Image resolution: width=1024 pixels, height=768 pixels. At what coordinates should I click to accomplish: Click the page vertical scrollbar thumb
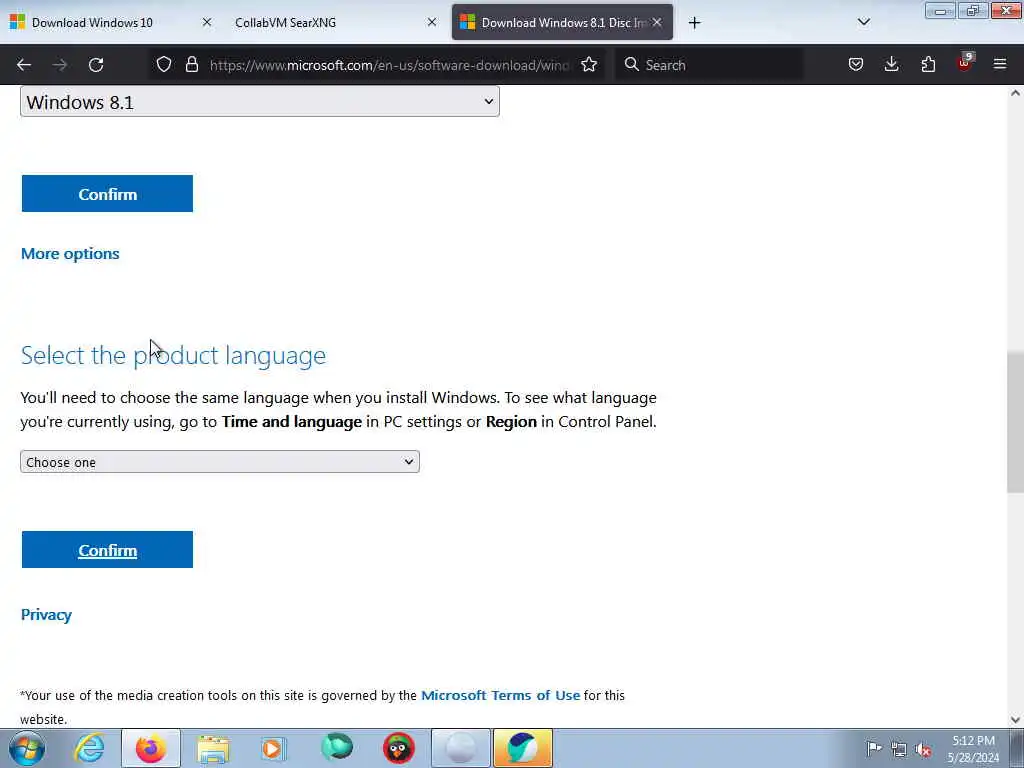point(1015,423)
